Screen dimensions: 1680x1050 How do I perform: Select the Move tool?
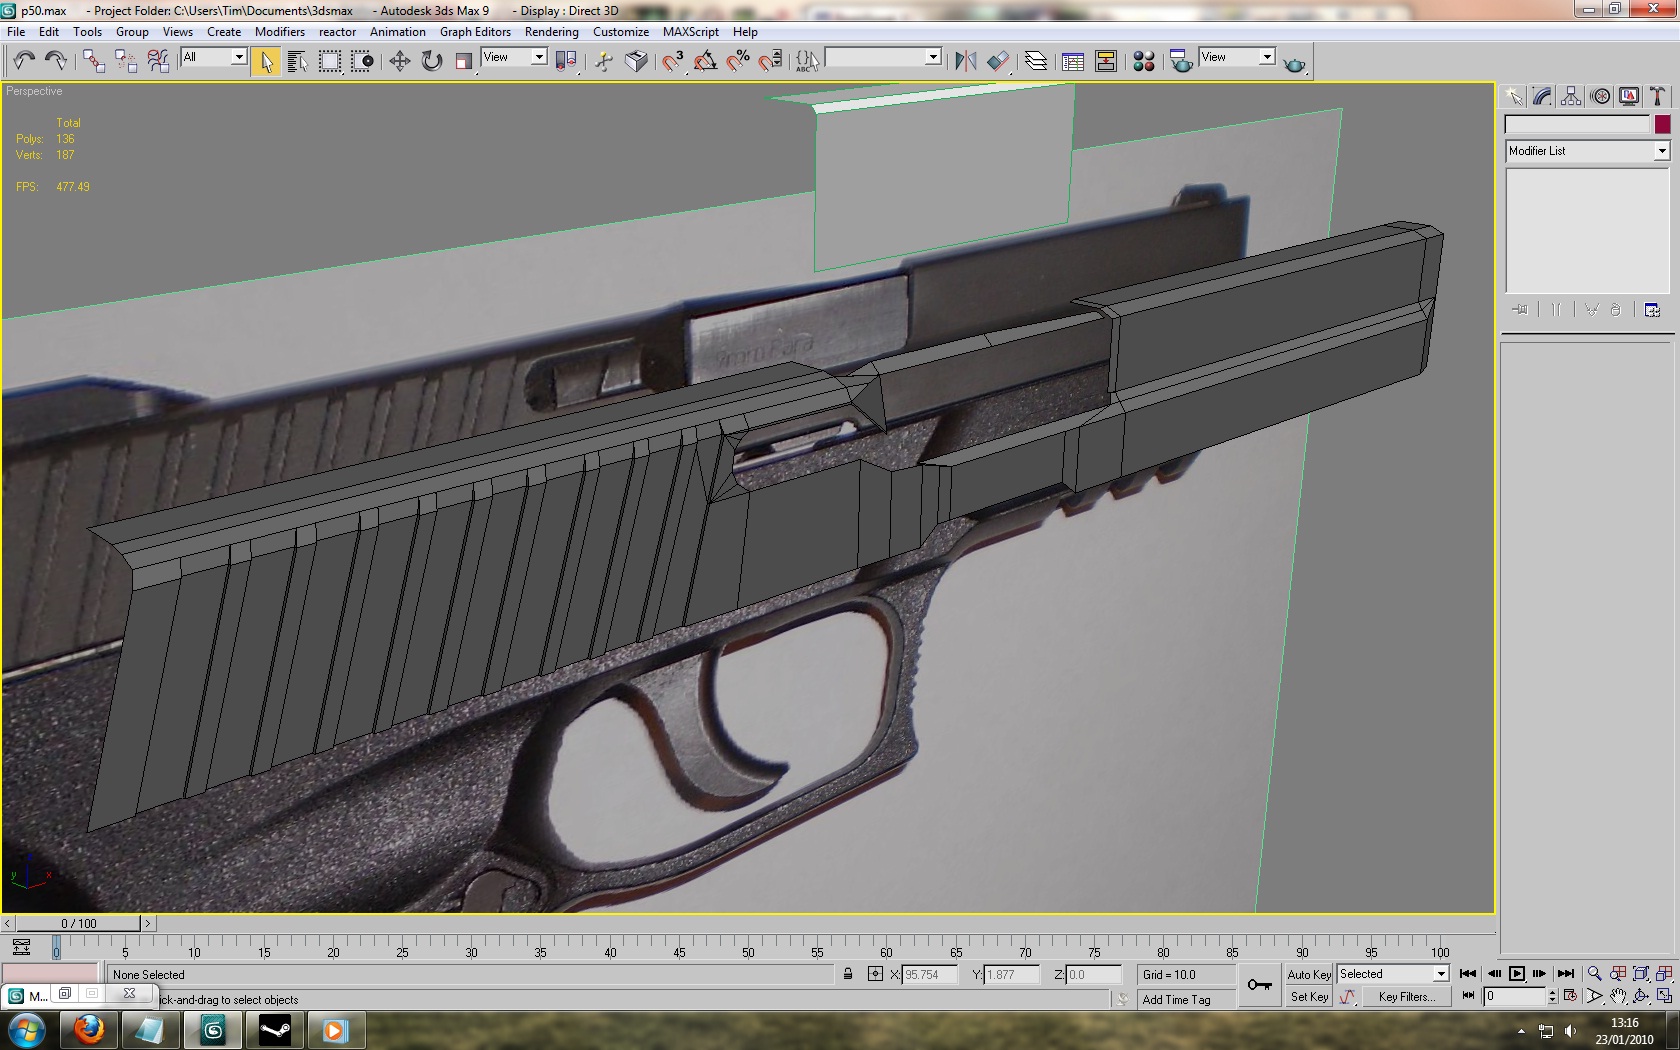click(x=399, y=62)
